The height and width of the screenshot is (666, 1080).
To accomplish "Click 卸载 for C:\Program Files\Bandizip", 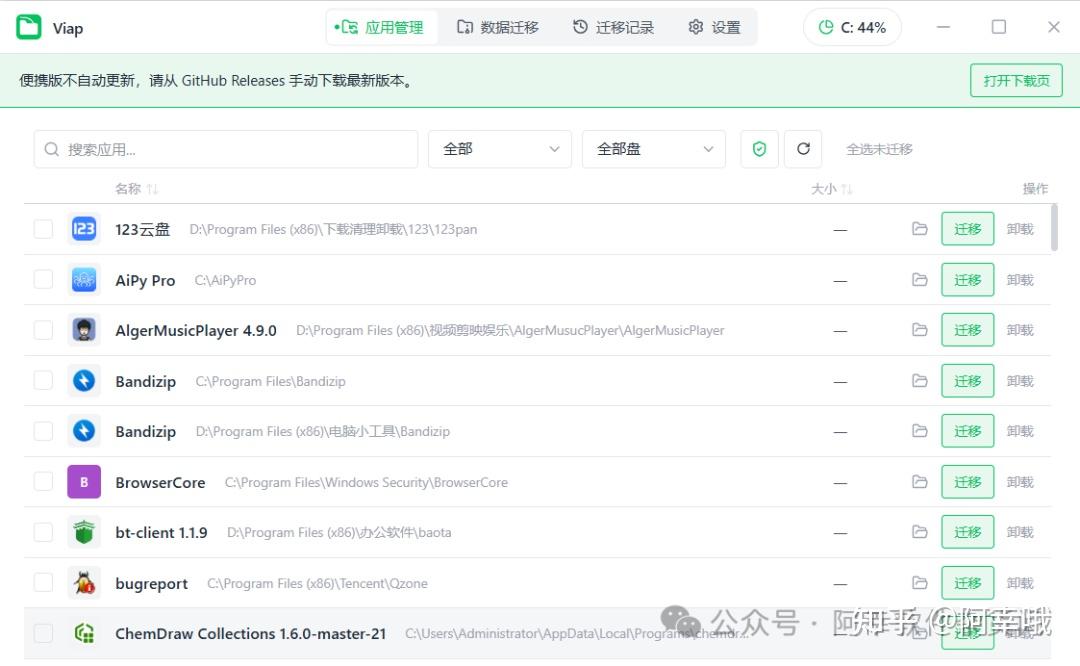I will [x=1020, y=381].
